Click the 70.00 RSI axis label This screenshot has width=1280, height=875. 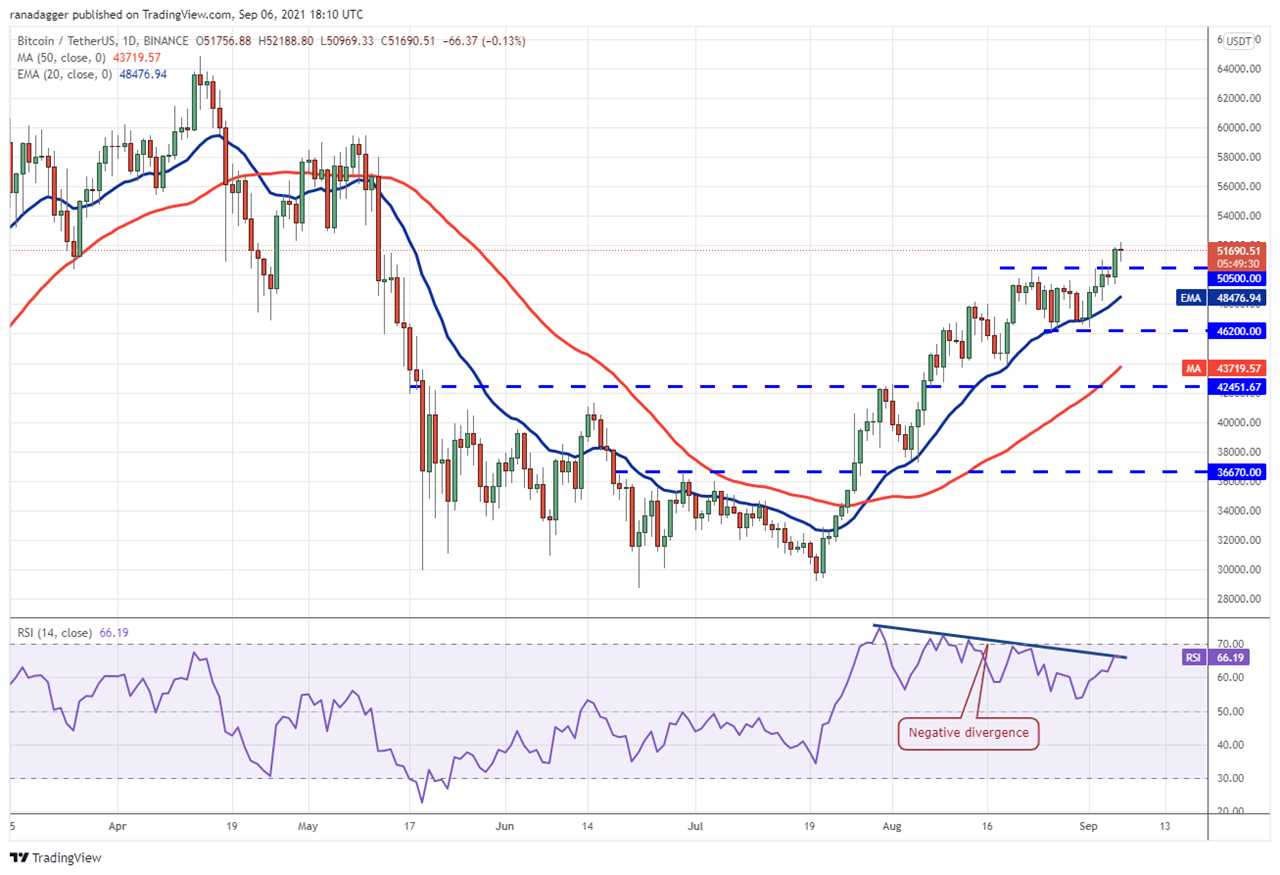pos(1228,644)
